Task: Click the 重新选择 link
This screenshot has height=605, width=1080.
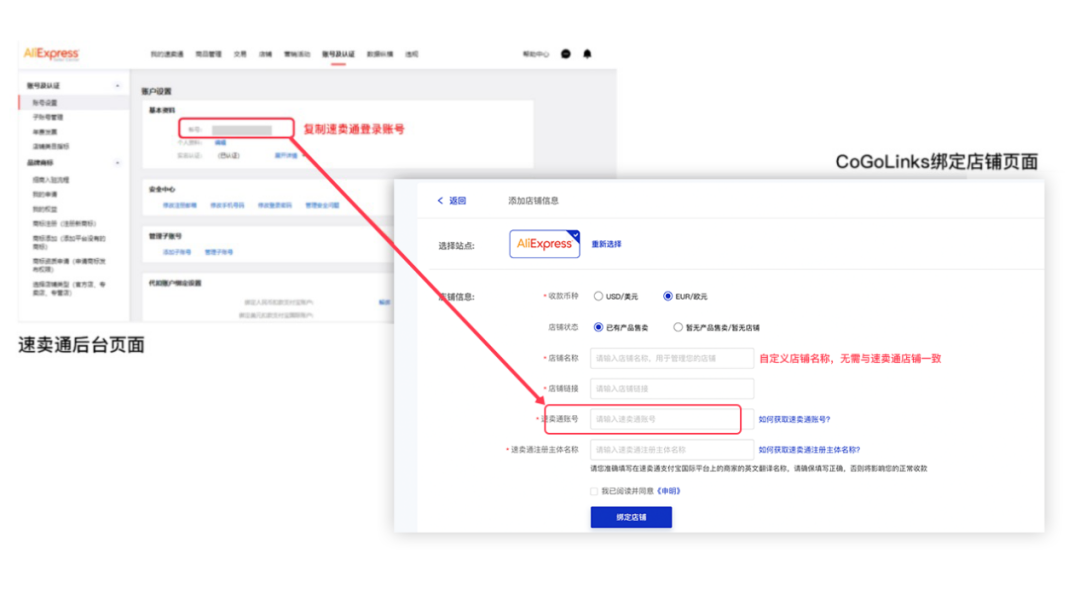Action: pyautogui.click(x=606, y=244)
